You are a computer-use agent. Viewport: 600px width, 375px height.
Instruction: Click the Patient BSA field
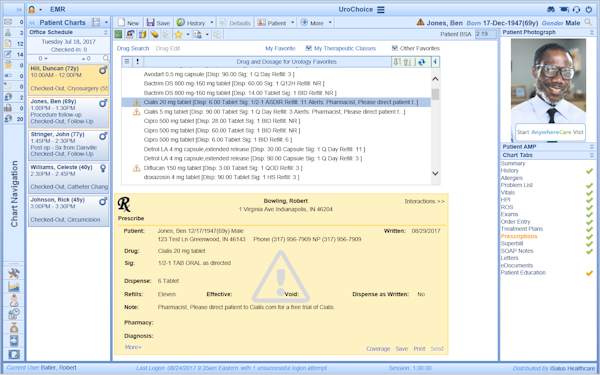[x=485, y=34]
